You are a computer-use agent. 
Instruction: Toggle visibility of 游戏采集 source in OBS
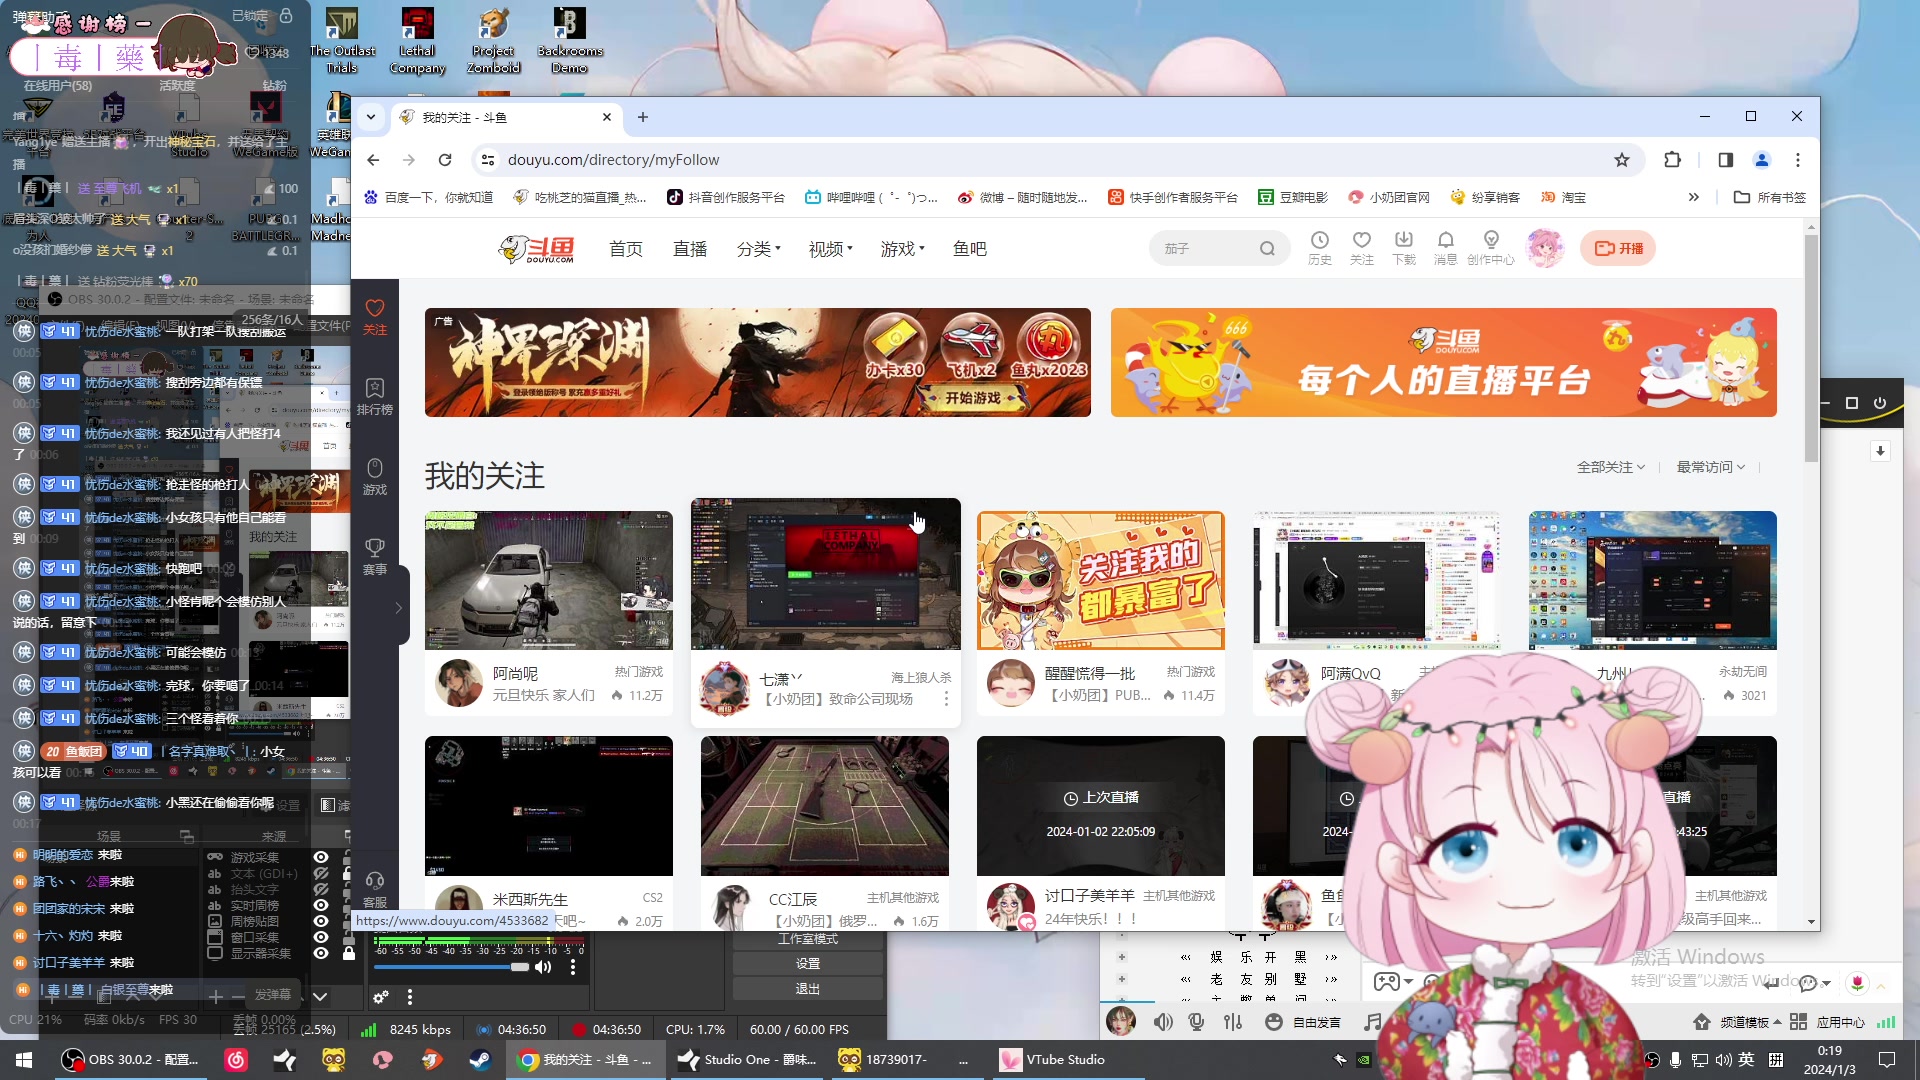(321, 857)
